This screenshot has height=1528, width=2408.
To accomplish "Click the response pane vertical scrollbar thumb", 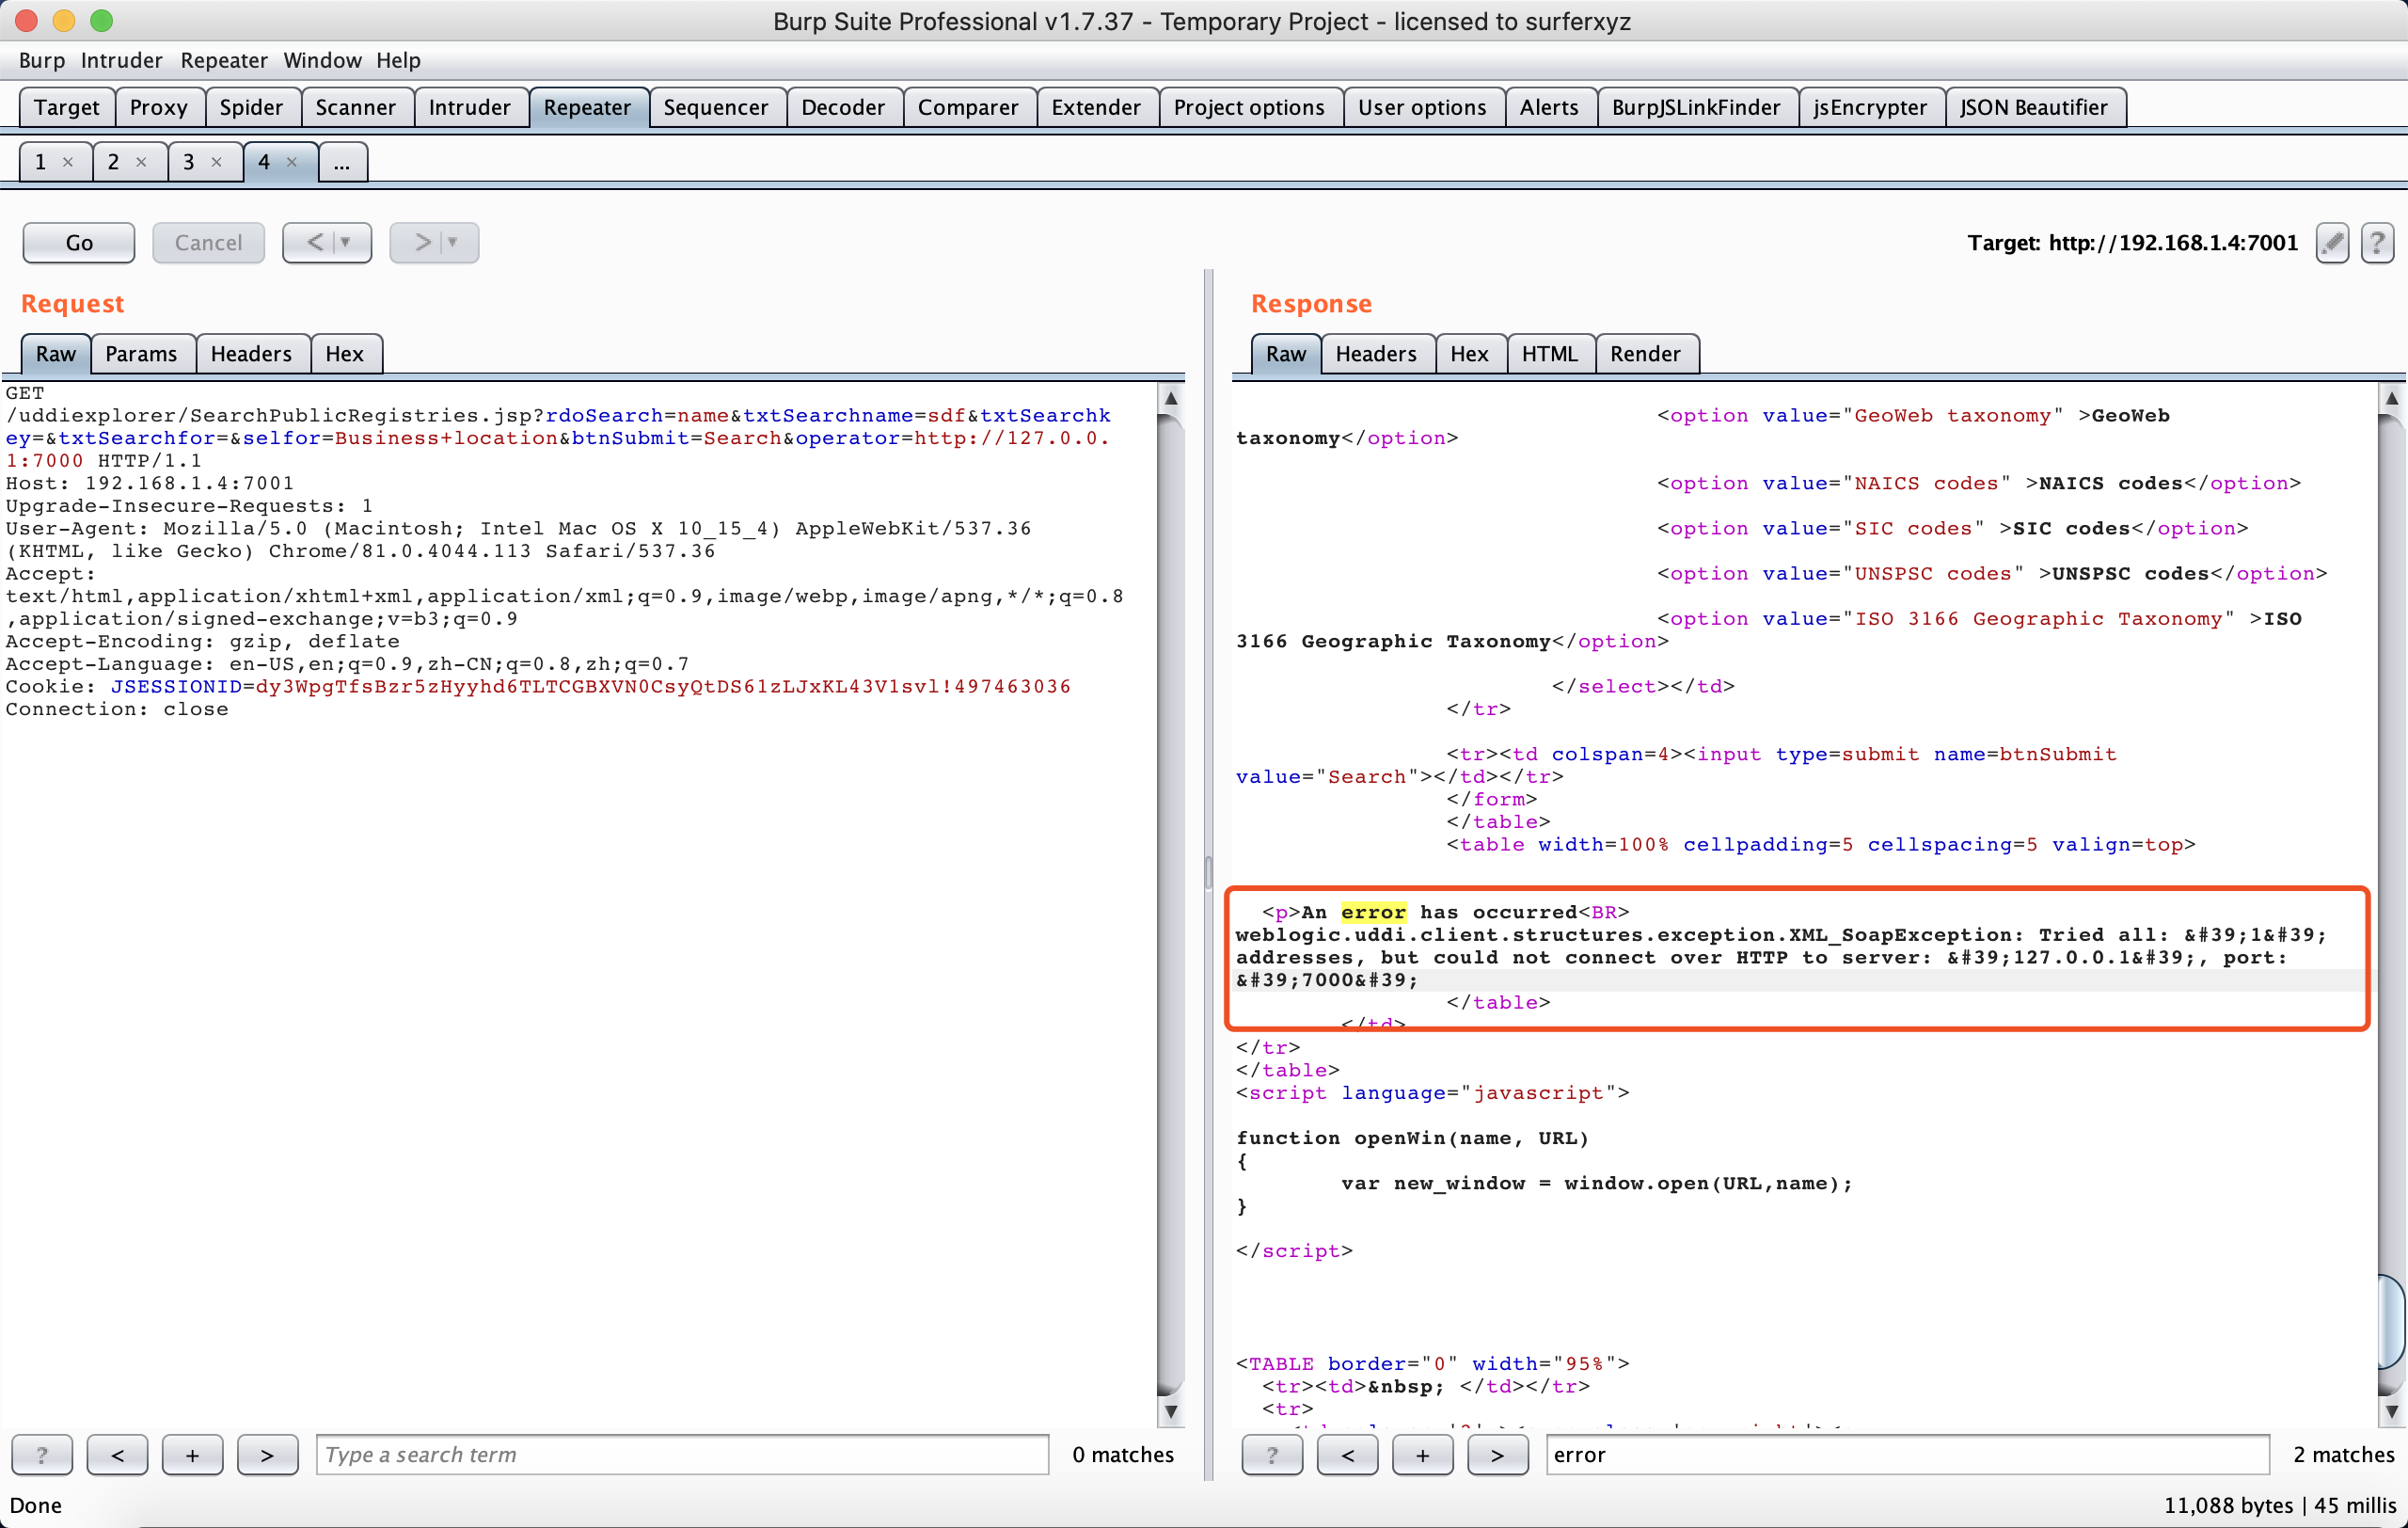I will pyautogui.click(x=2391, y=1322).
